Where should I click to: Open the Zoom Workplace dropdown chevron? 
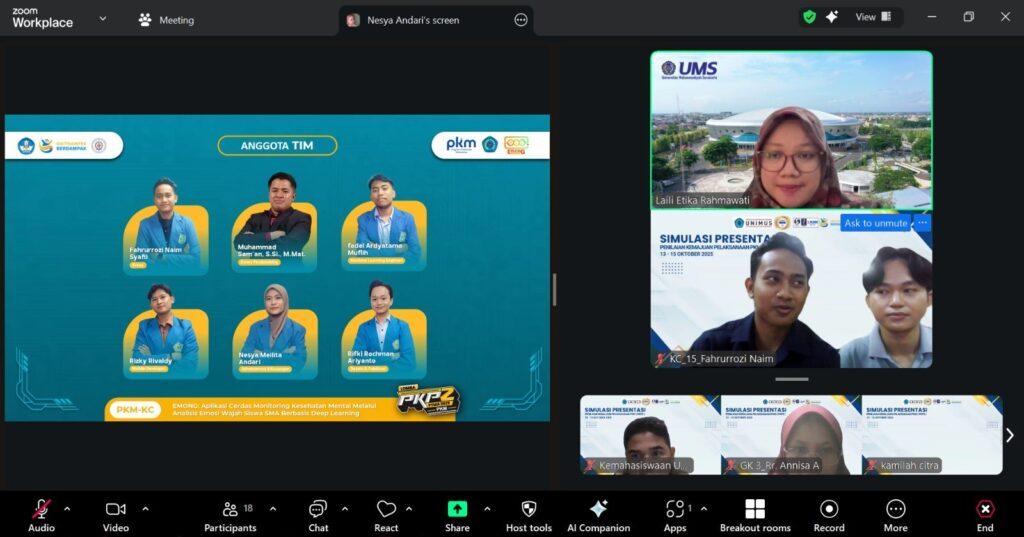pyautogui.click(x=102, y=18)
